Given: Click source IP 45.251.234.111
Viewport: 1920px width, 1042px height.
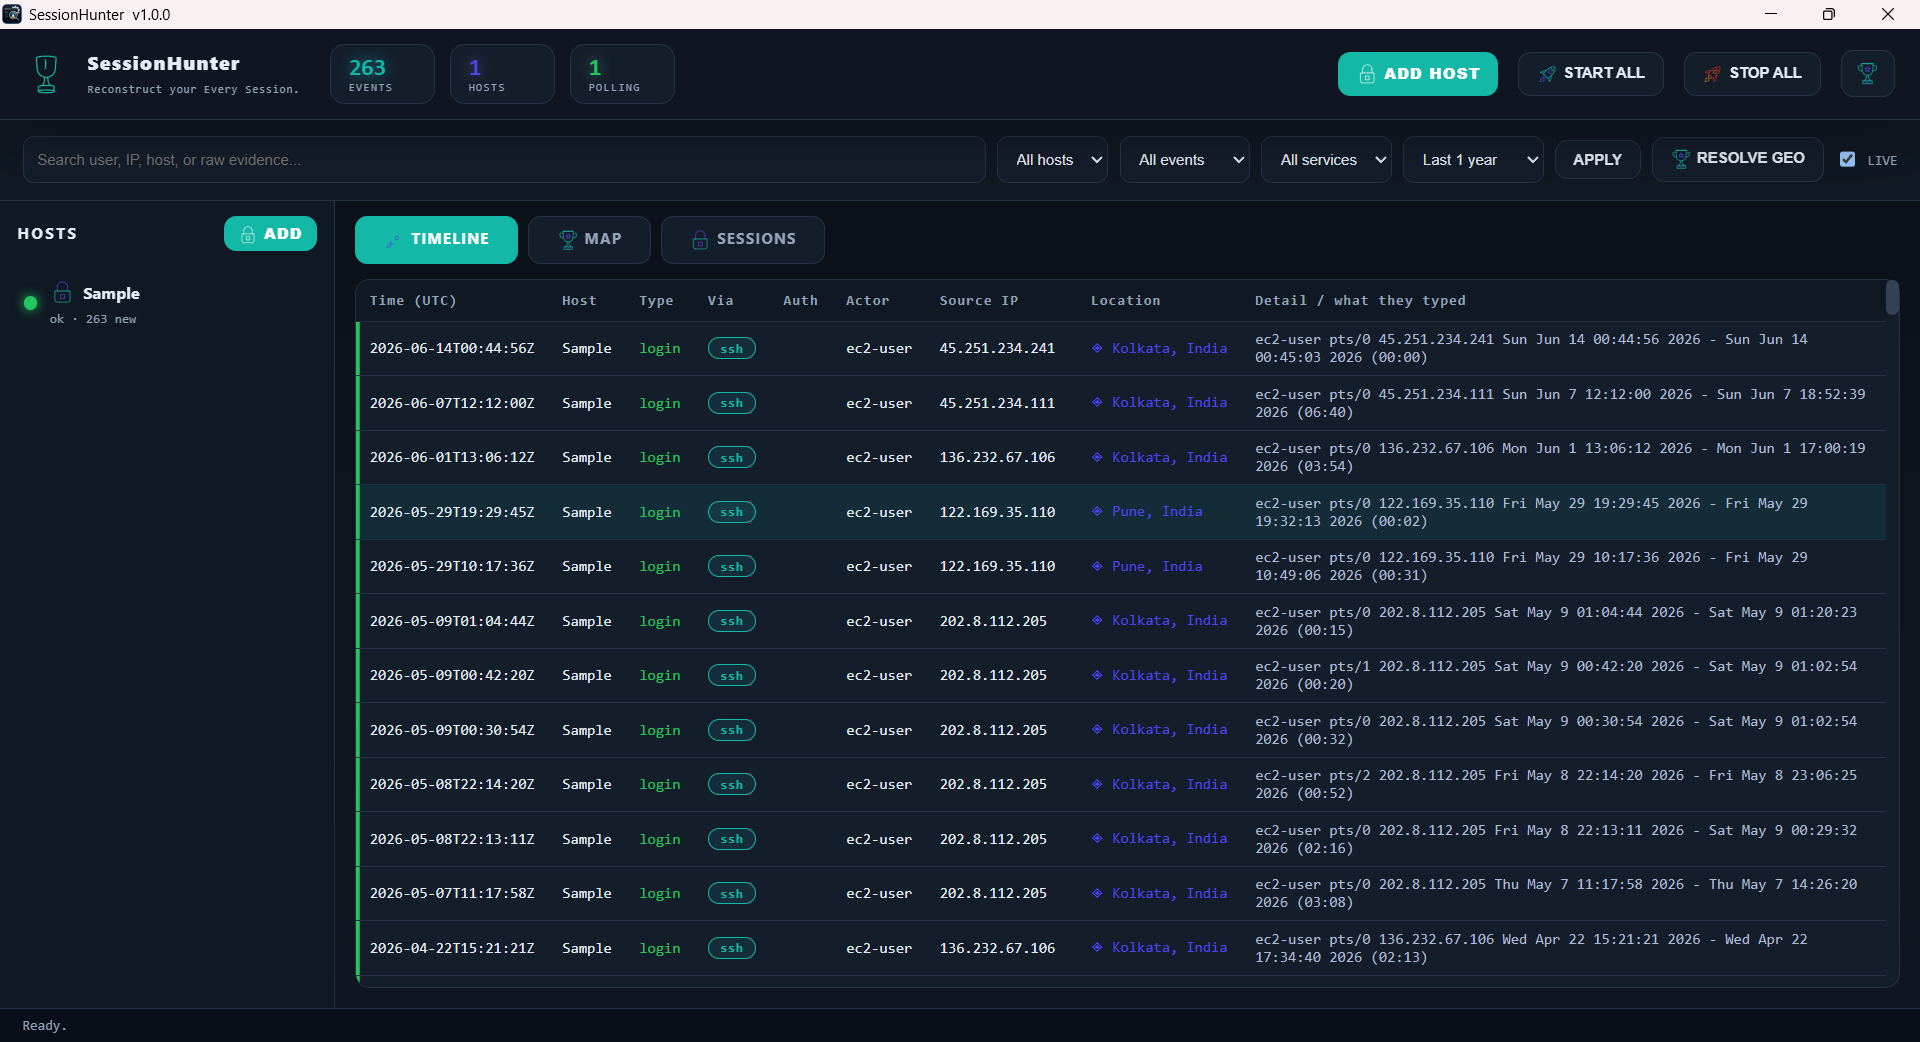Looking at the screenshot, I should [x=997, y=403].
